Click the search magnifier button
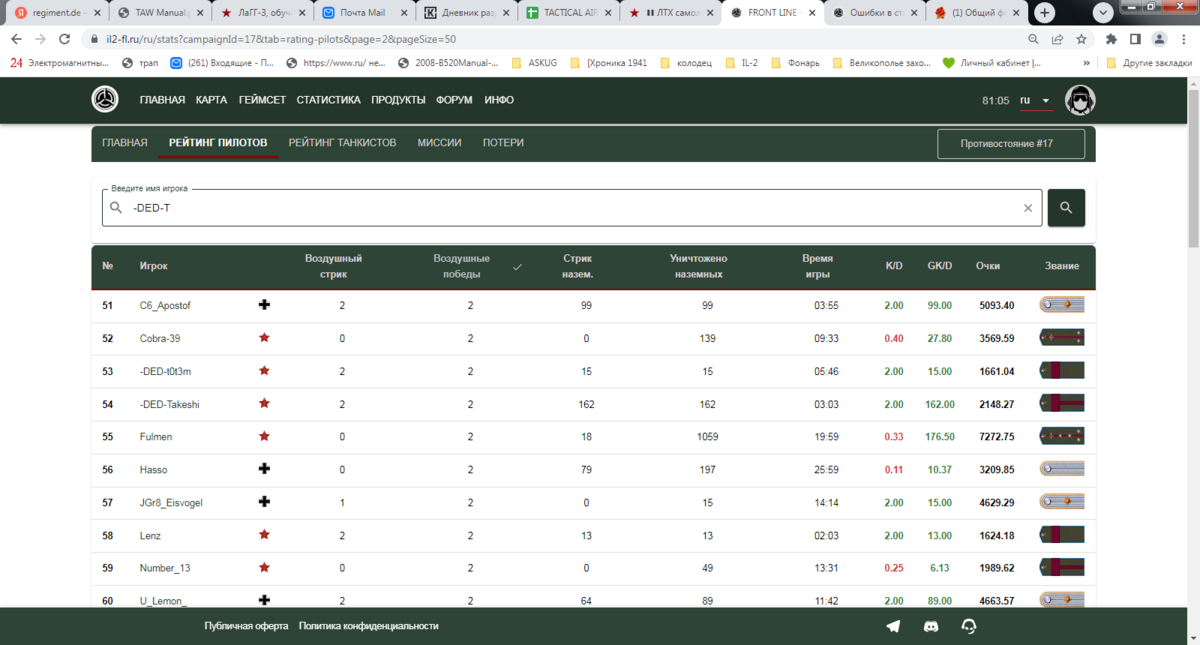 point(1066,208)
